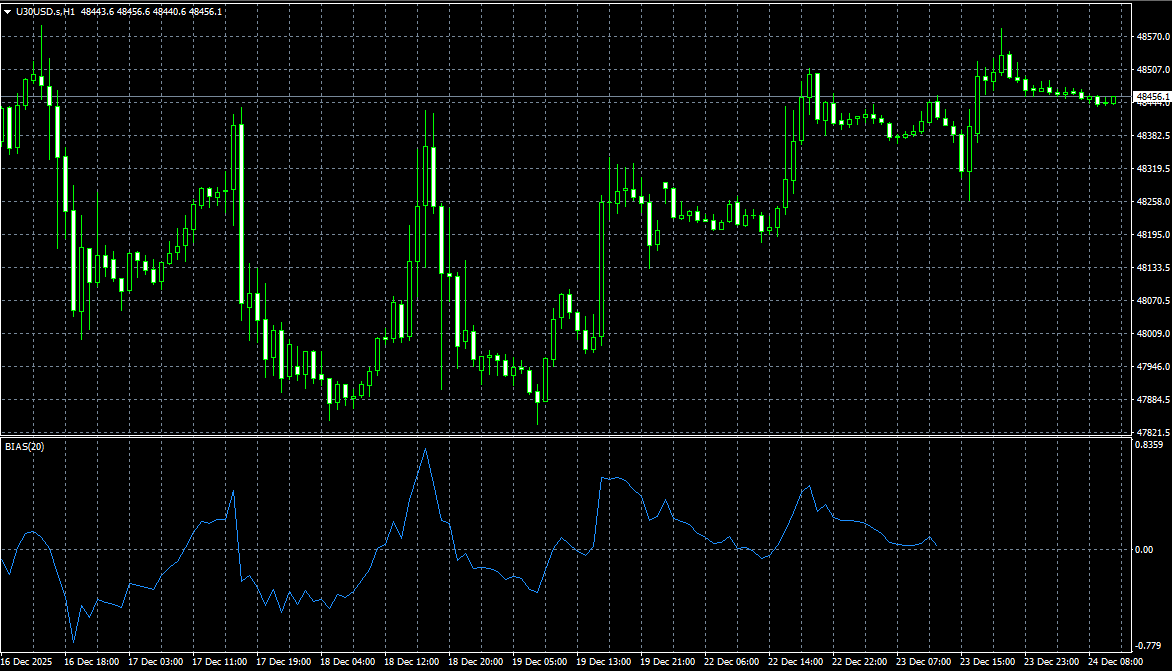
Task: Click the highlighted current price tag 48456.1
Action: [x=1151, y=97]
